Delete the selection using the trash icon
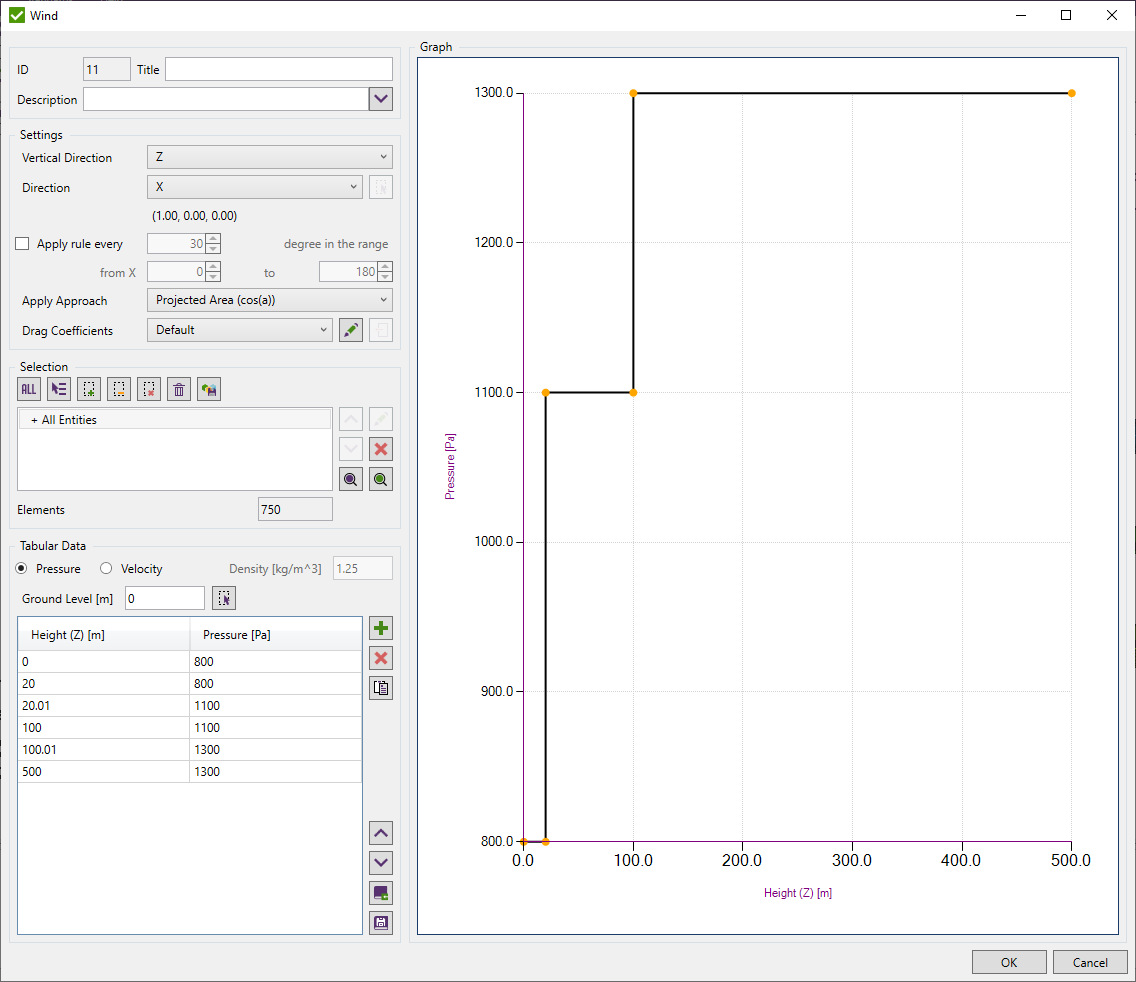1136x982 pixels. pyautogui.click(x=178, y=388)
